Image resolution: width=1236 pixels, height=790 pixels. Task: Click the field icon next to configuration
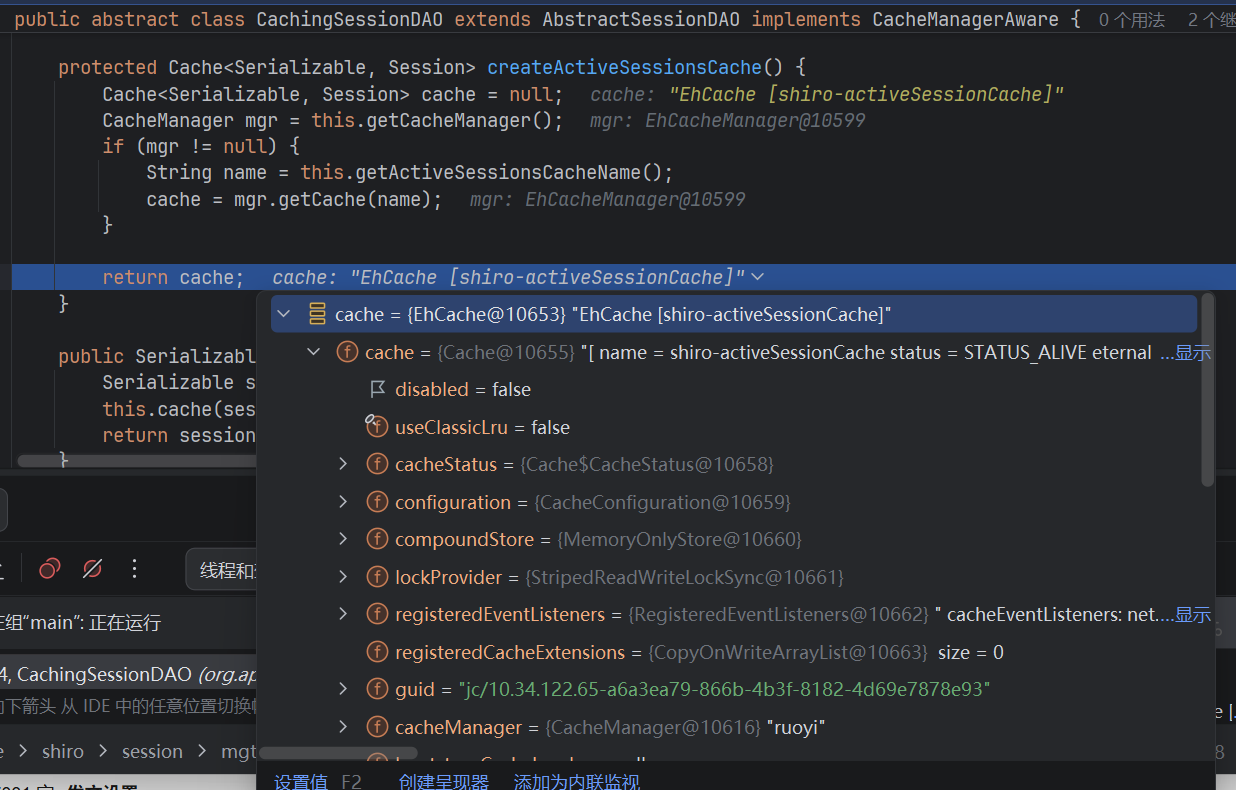(x=377, y=502)
